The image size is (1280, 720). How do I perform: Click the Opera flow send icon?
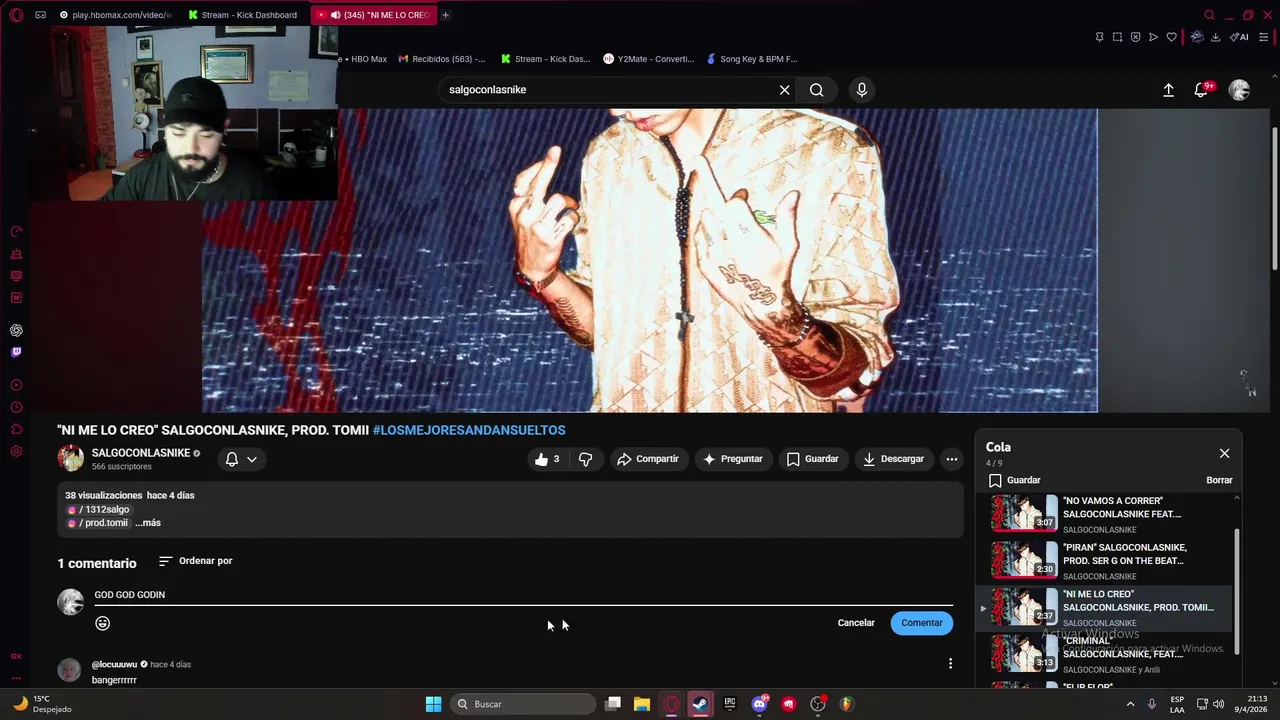coord(1153,37)
